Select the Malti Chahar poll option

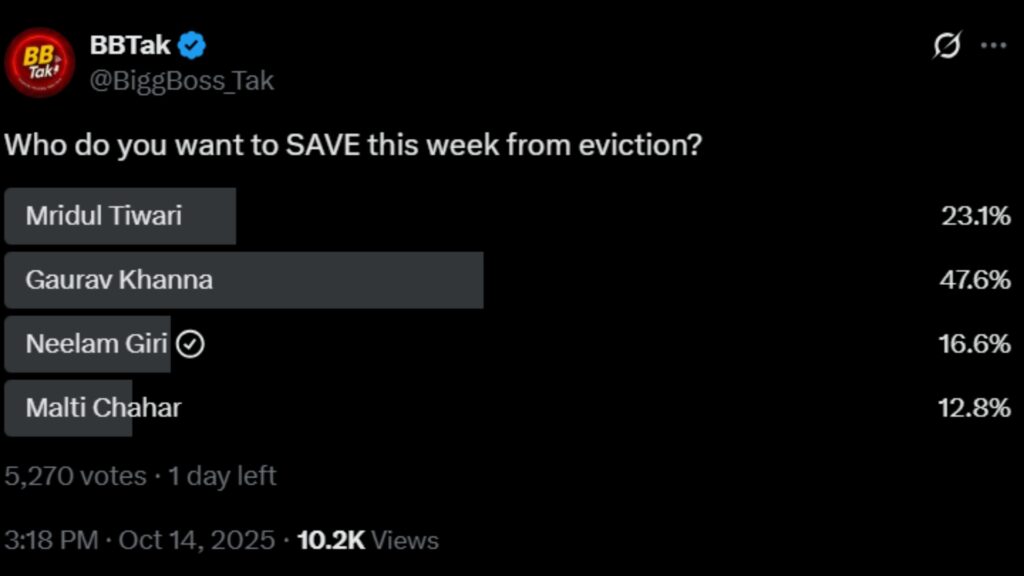coord(103,408)
